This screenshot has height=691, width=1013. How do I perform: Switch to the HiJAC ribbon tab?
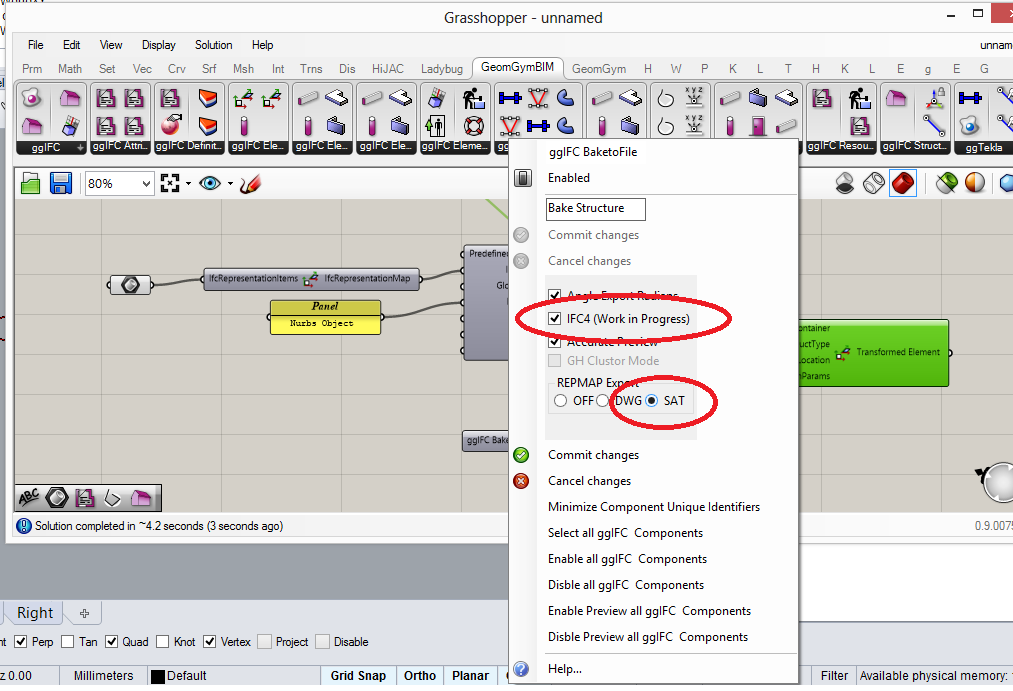(x=388, y=68)
